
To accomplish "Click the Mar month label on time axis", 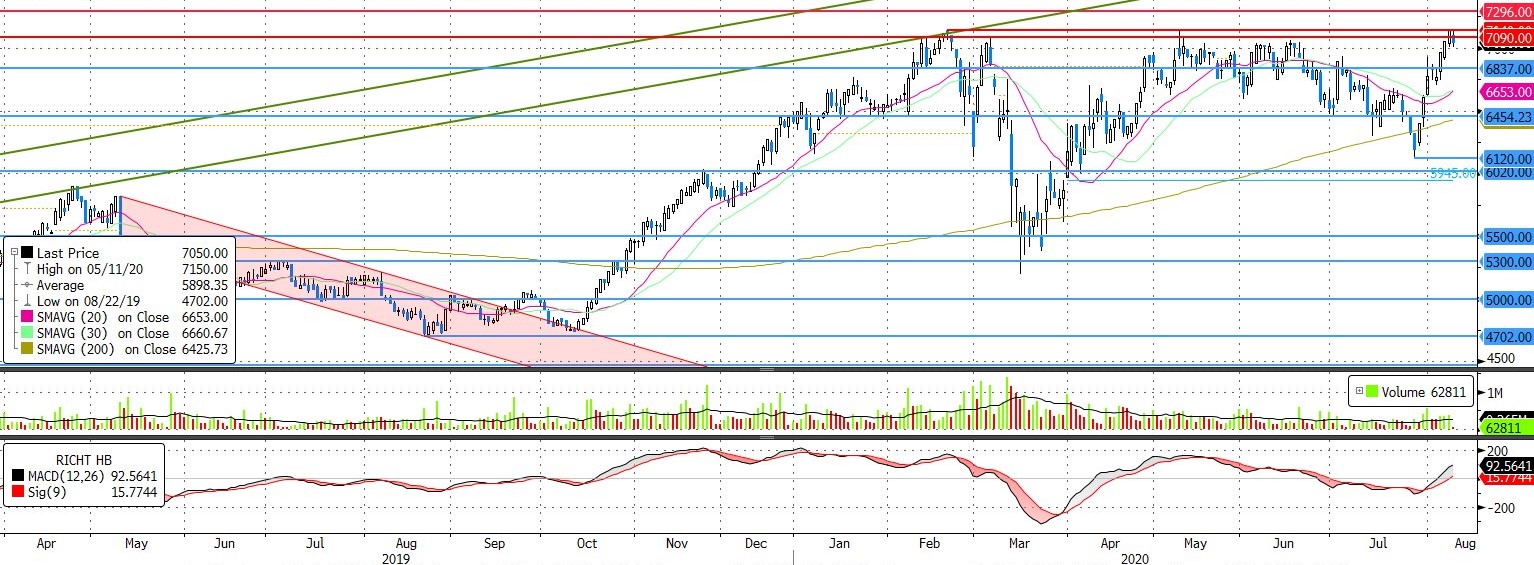I will point(1019,545).
